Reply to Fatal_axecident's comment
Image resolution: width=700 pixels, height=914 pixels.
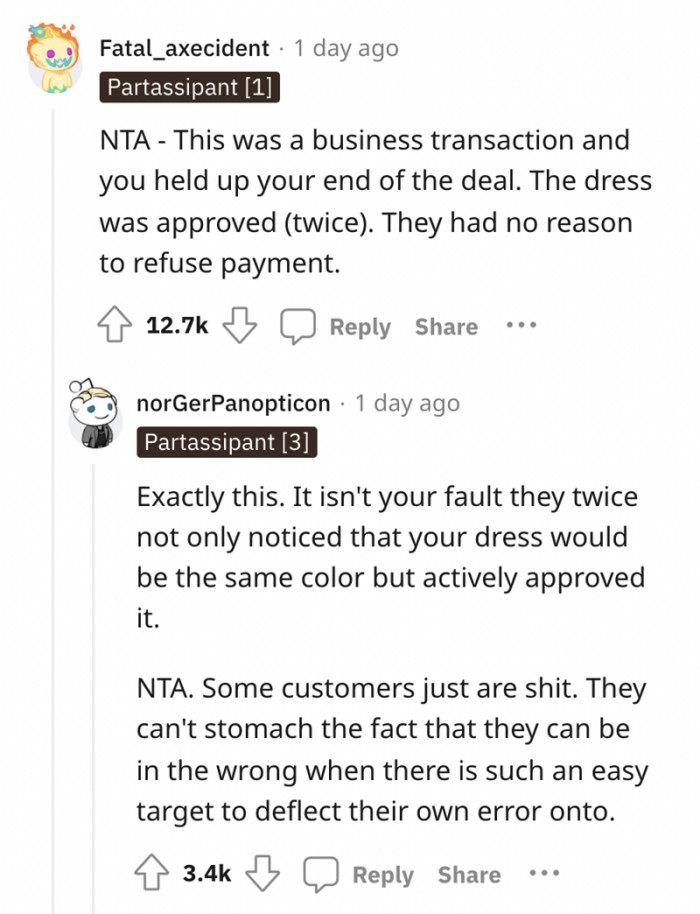pyautogui.click(x=359, y=327)
